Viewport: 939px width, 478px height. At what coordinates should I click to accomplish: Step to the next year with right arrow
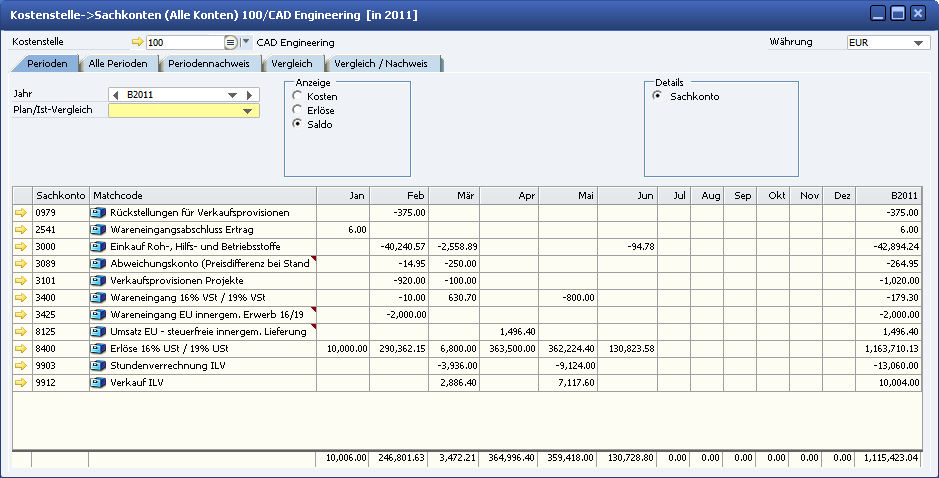252,95
